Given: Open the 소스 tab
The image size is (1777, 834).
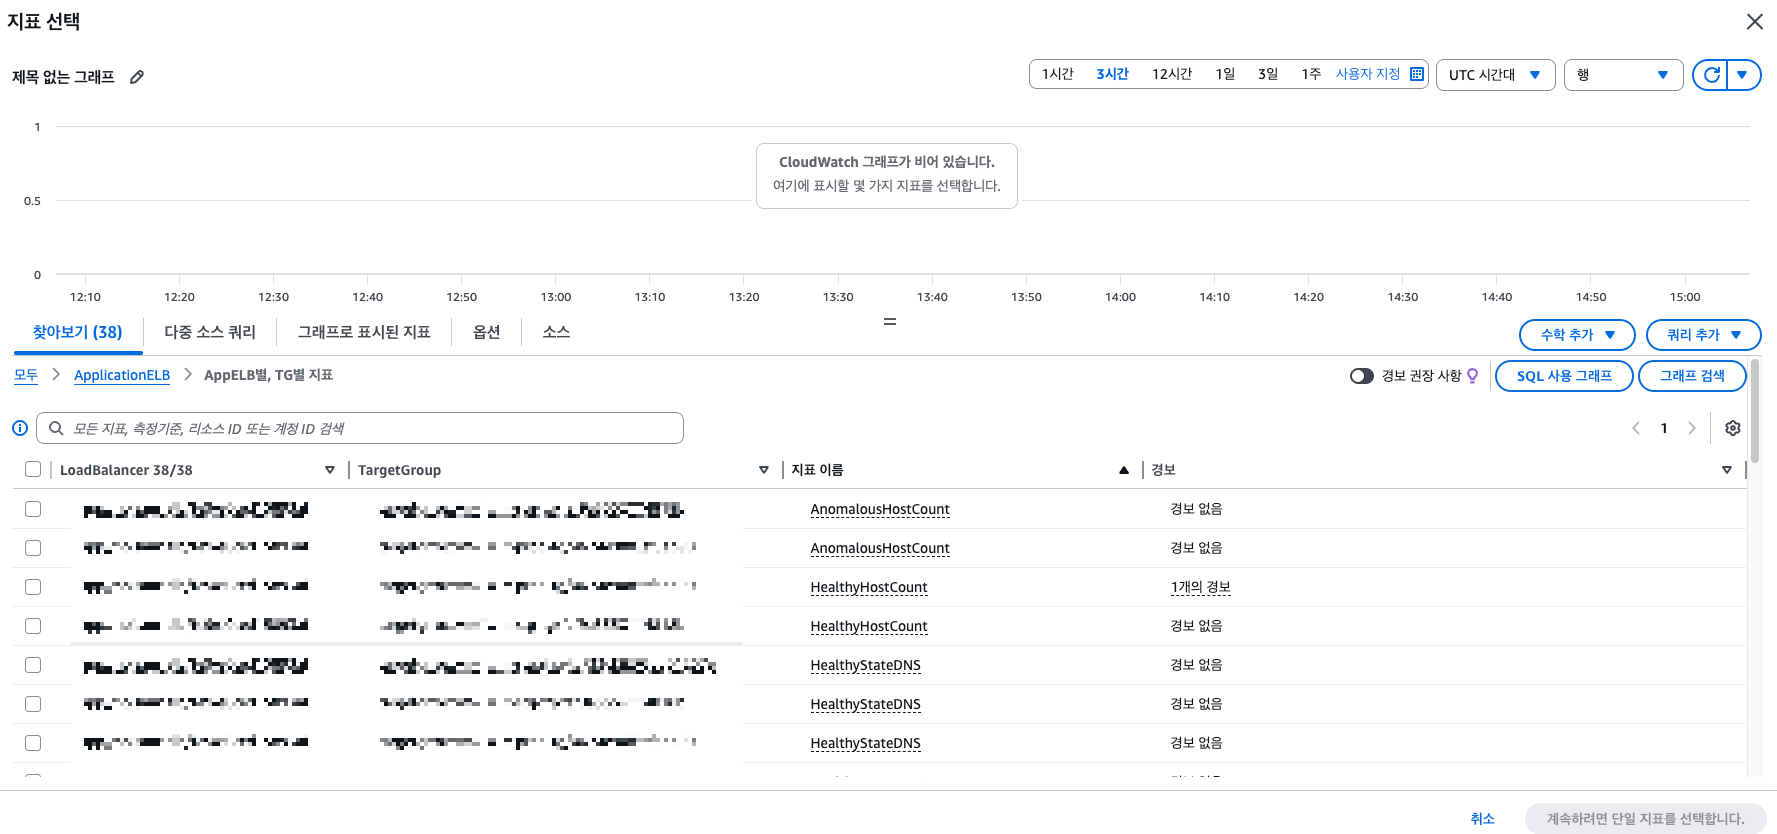Looking at the screenshot, I should click(556, 332).
